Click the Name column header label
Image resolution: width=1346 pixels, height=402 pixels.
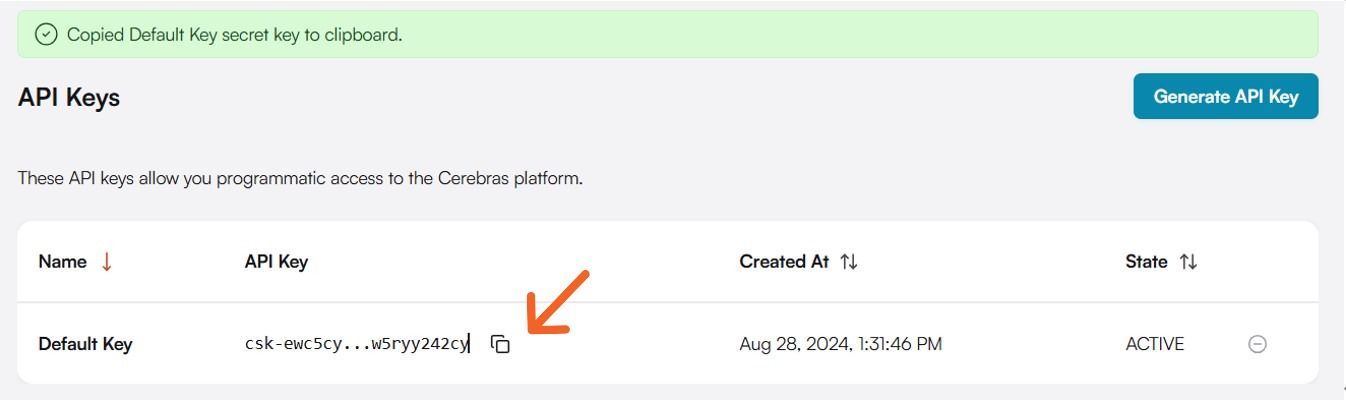62,262
